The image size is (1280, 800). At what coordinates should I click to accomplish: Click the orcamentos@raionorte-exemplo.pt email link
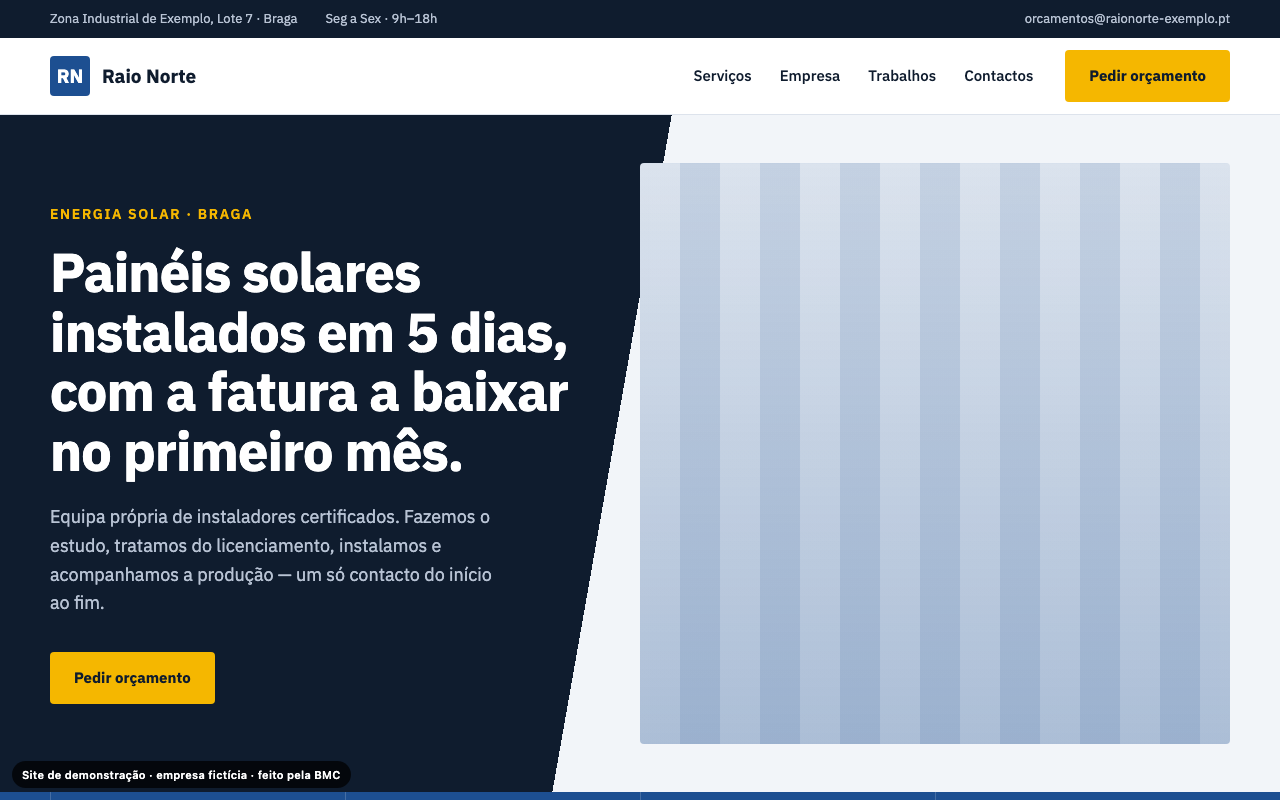pyautogui.click(x=1127, y=19)
